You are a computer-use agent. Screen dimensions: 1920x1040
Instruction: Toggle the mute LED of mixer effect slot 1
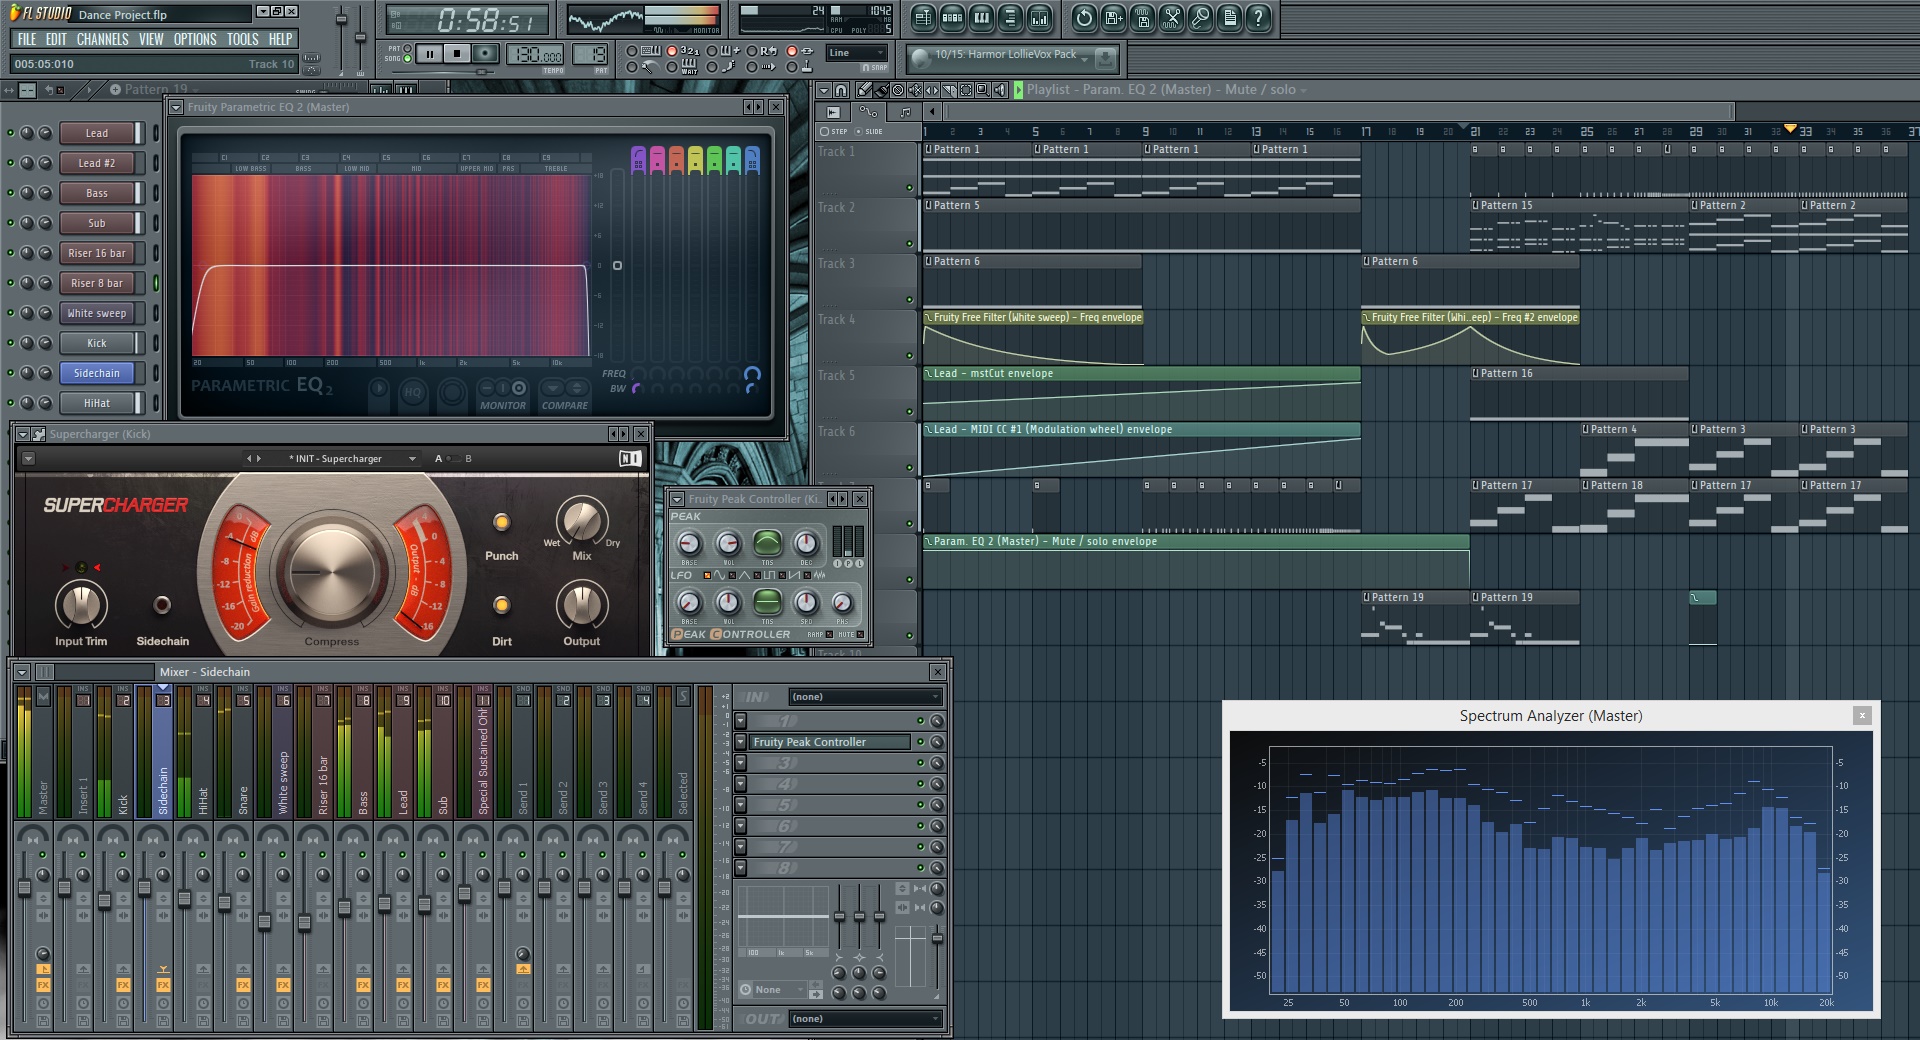click(x=920, y=721)
